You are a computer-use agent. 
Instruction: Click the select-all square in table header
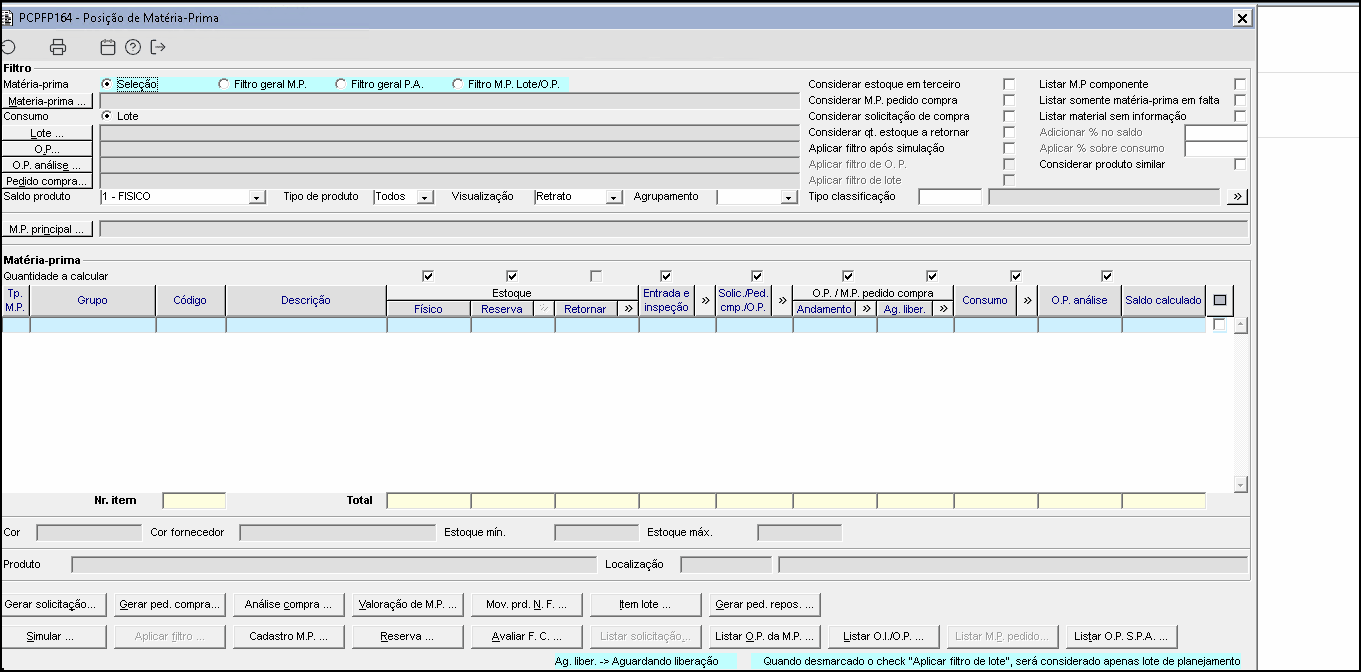pyautogui.click(x=1220, y=300)
